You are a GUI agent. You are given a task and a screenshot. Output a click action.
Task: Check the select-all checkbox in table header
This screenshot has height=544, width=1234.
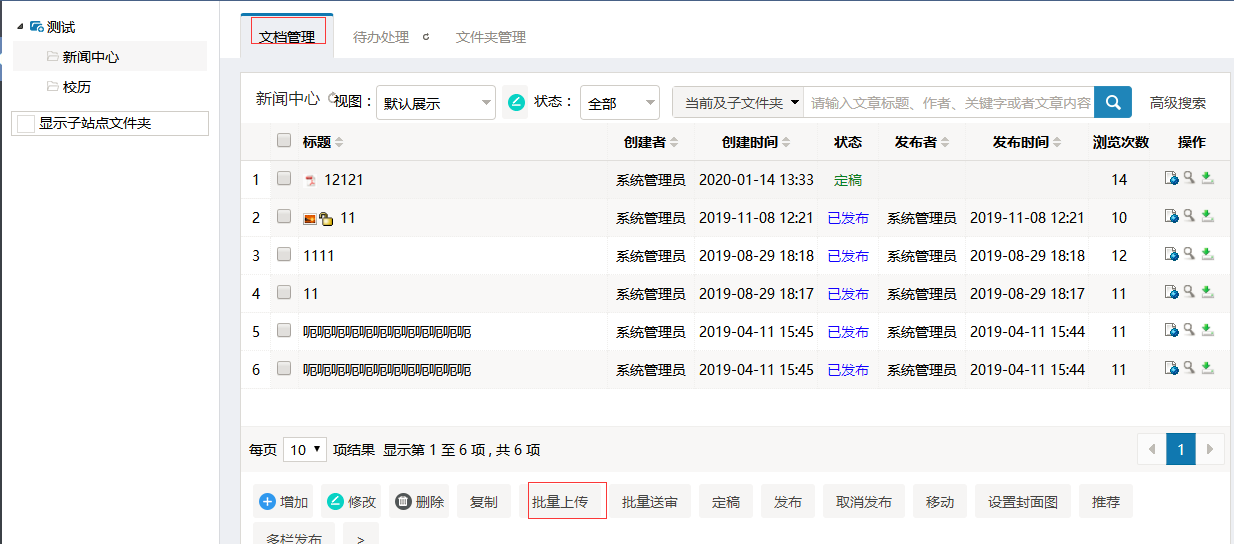[x=284, y=141]
